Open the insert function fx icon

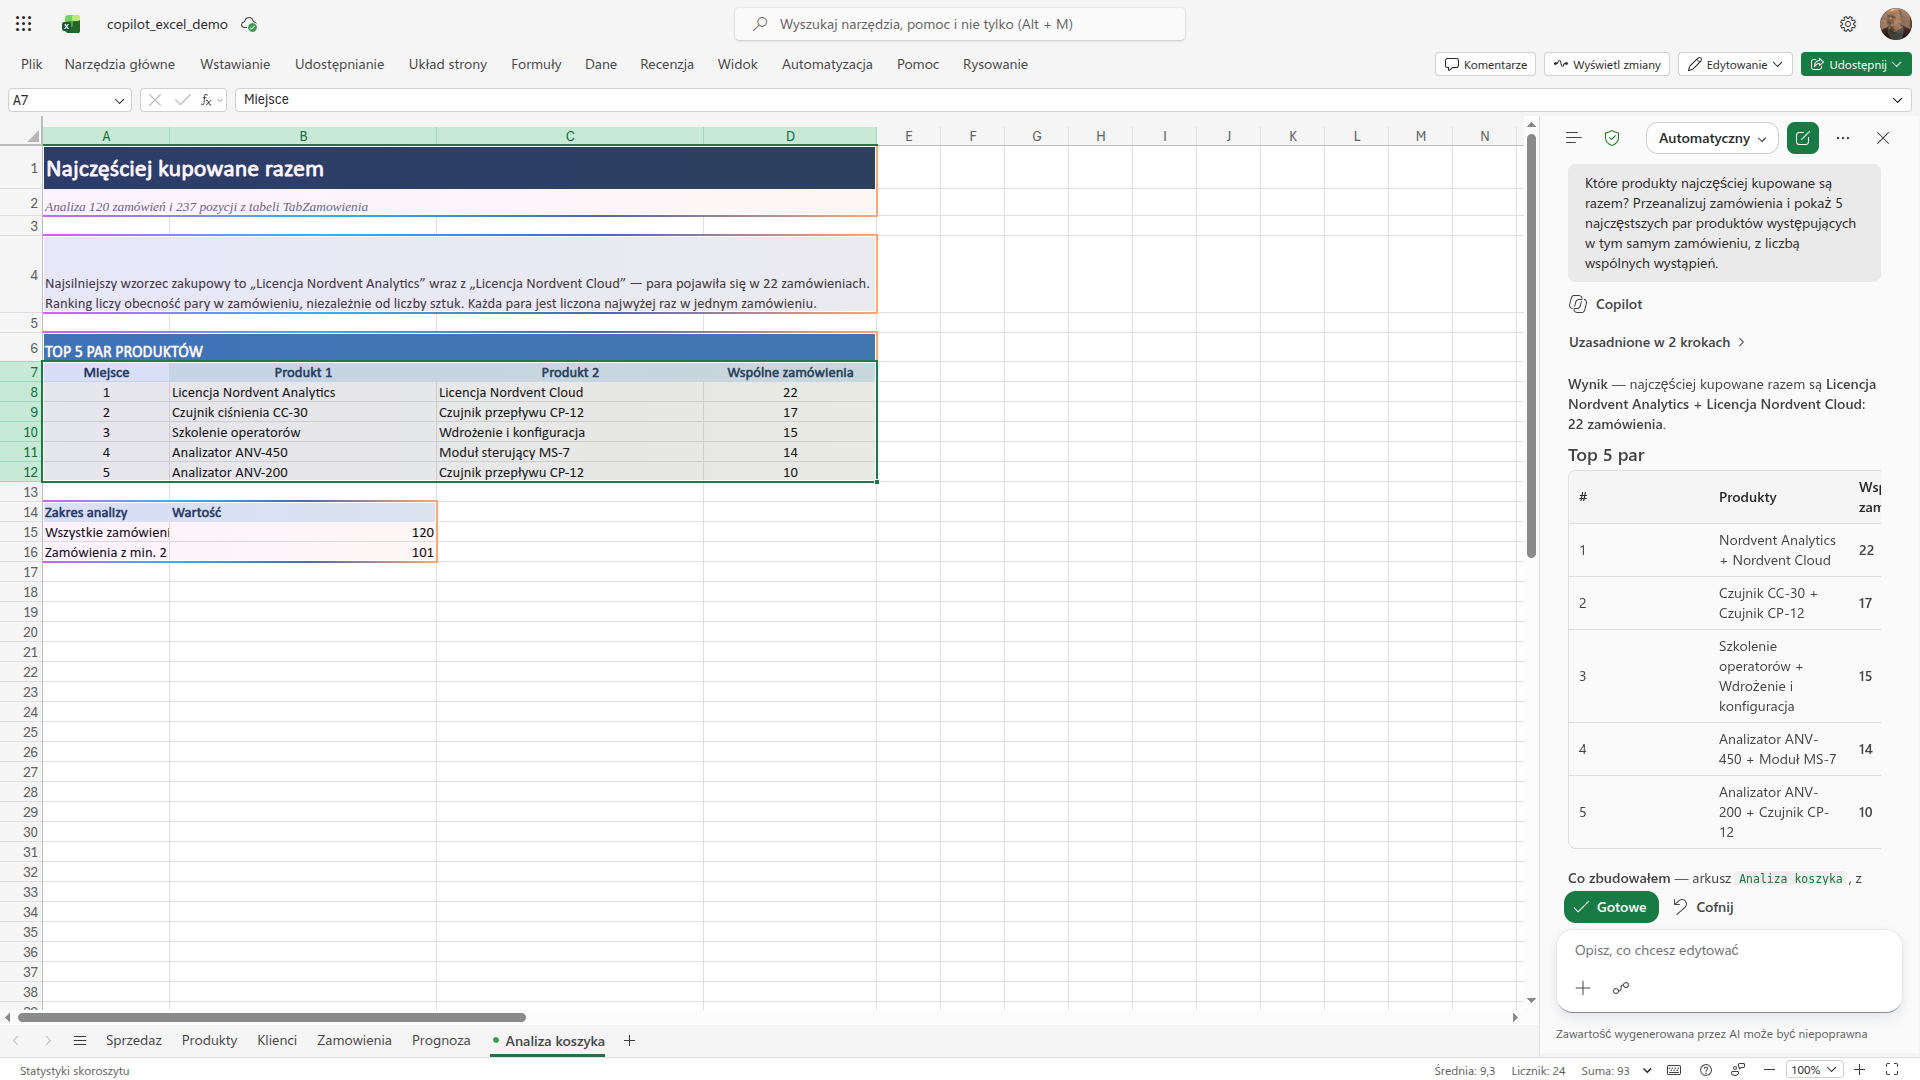click(x=206, y=100)
